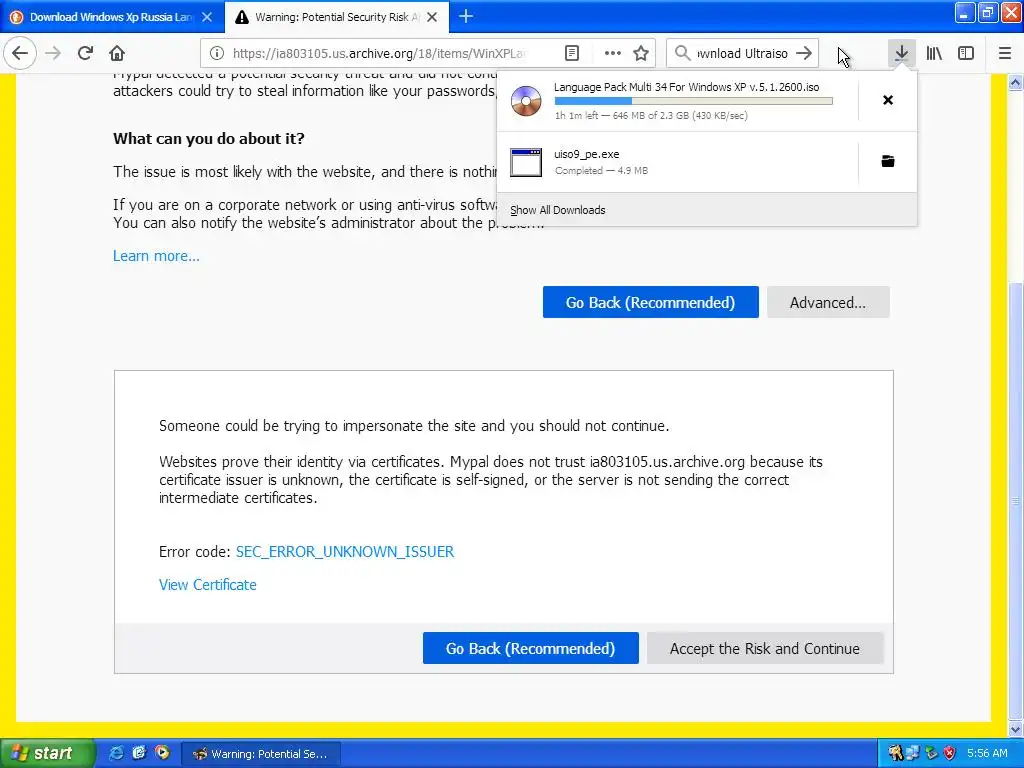Click the page scrollbar down arrow
The image size is (1024, 768).
[1016, 729]
